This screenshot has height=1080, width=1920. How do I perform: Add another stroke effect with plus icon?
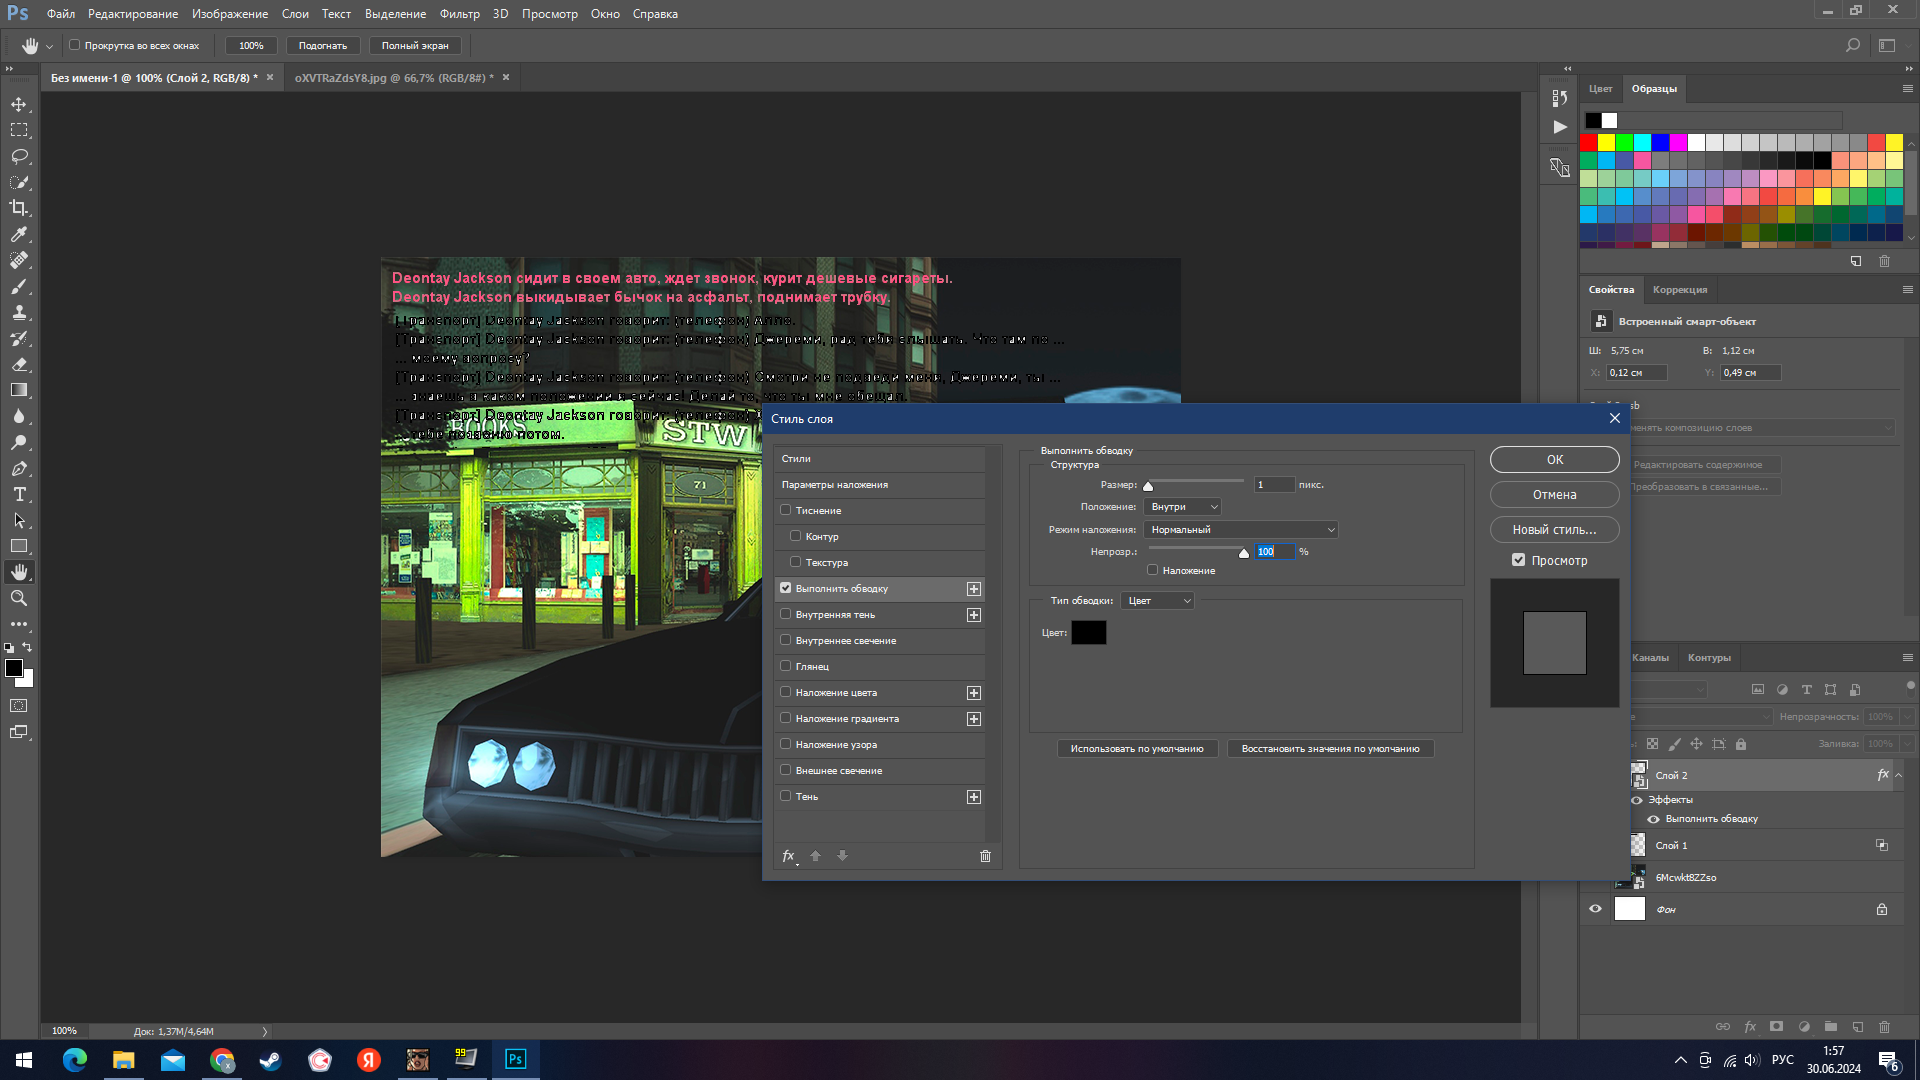pos(974,589)
